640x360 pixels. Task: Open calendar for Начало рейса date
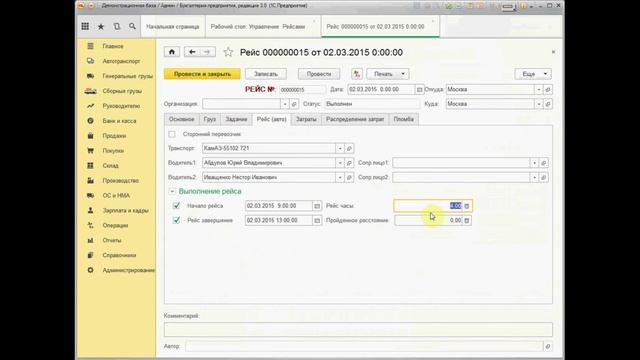pyautogui.click(x=317, y=206)
